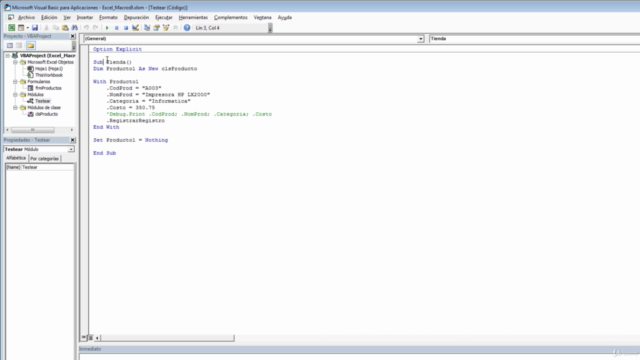Collapse the VBAProject root node
This screenshot has height=360, width=640.
[x=8, y=56]
